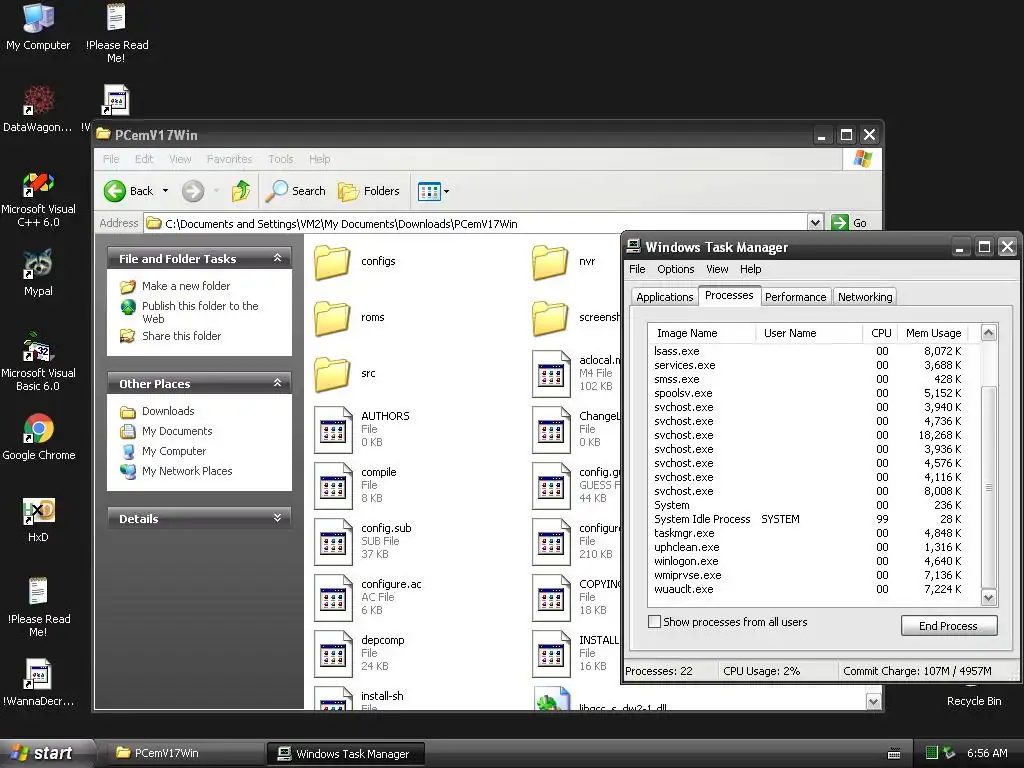This screenshot has height=768, width=1024.
Task: Open Microsoft Visual Basic 6.0 shortcut
Action: point(38,362)
